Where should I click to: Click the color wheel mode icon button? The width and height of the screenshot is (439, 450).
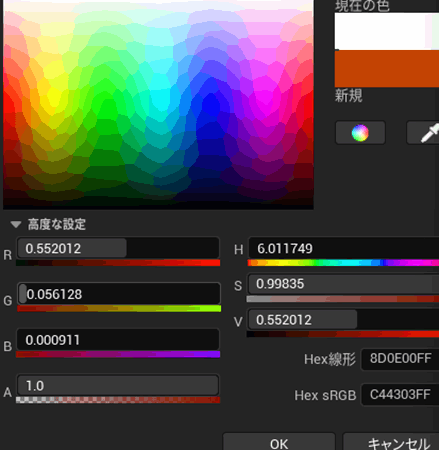360,133
